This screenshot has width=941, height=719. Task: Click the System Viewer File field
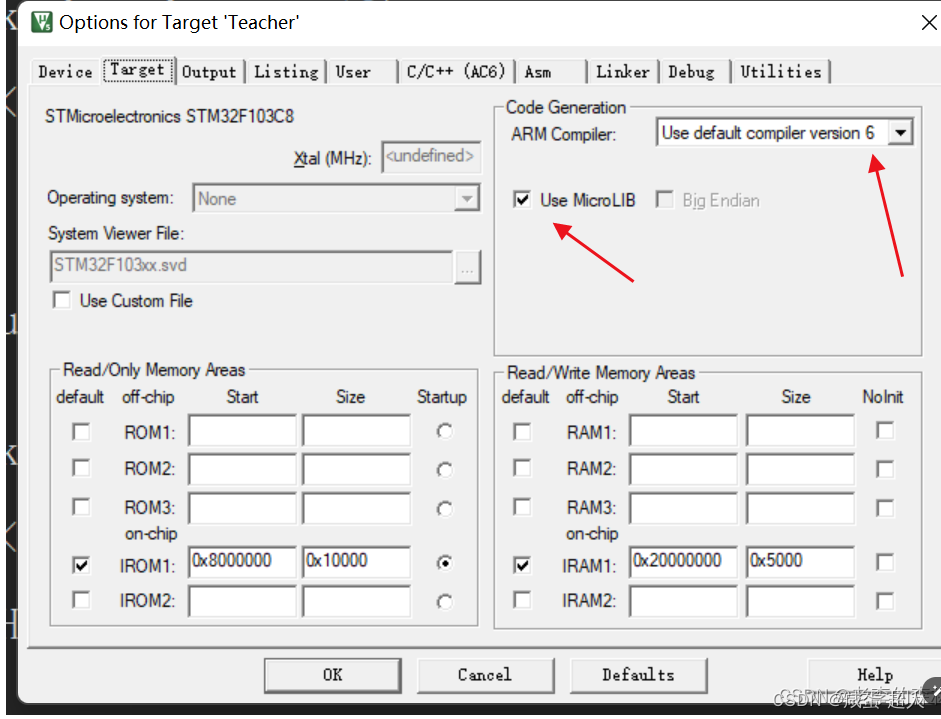pos(251,266)
